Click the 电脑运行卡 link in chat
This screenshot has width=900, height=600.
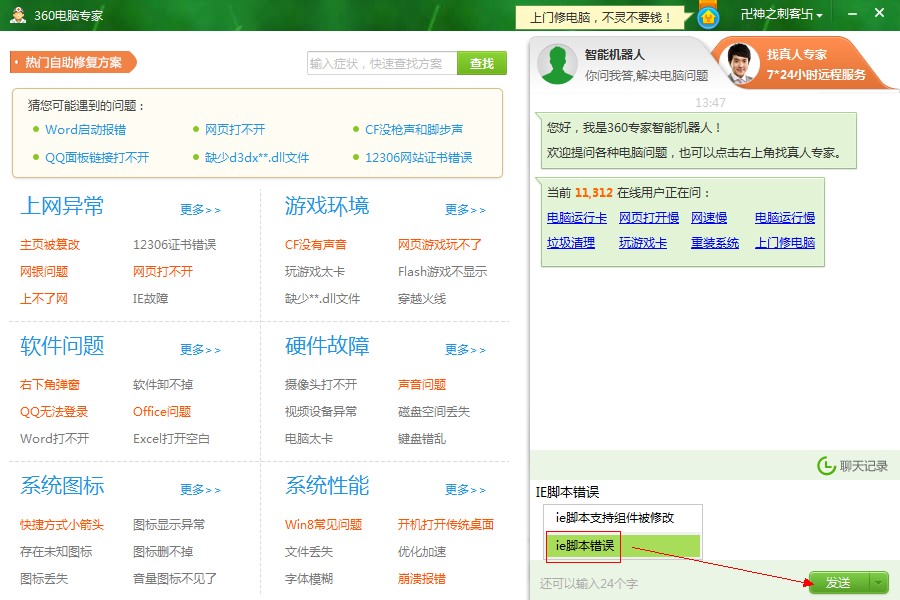576,218
